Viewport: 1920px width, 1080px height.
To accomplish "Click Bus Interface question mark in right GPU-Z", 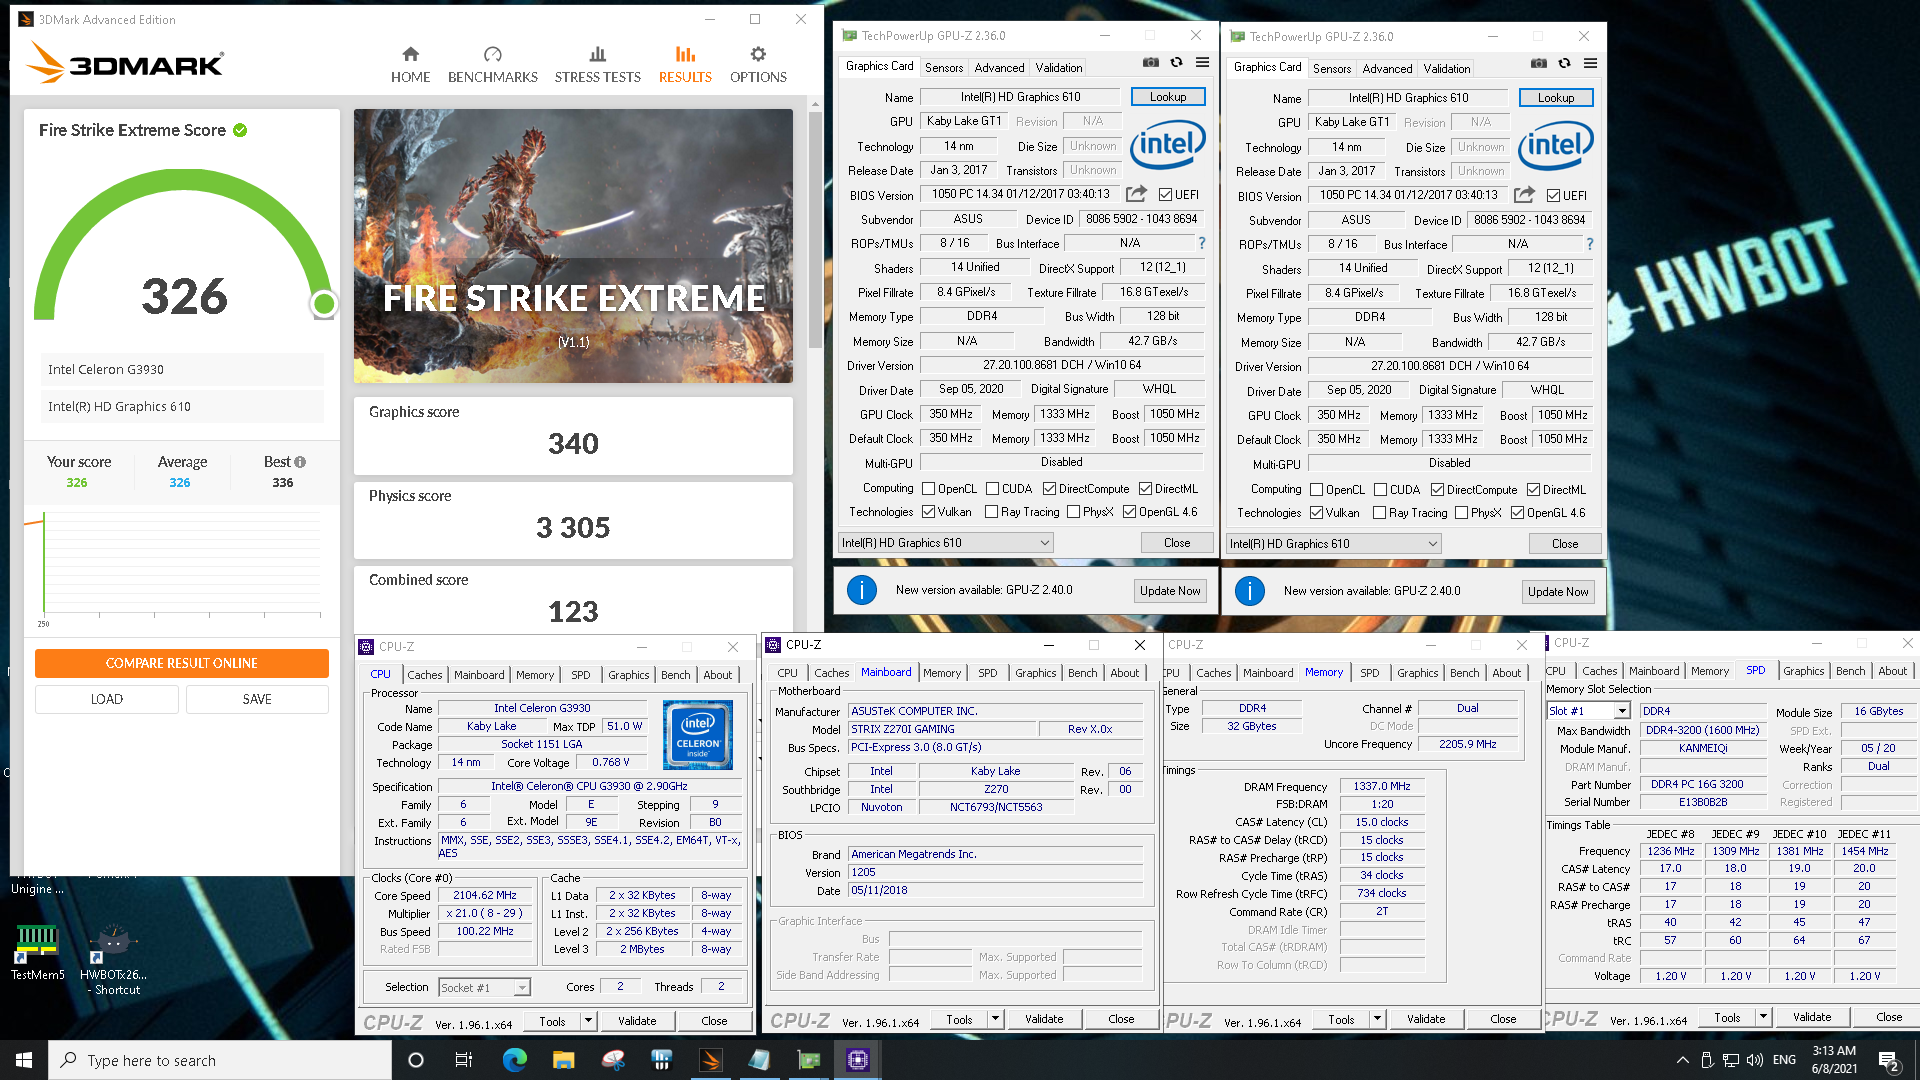I will click(x=1589, y=244).
